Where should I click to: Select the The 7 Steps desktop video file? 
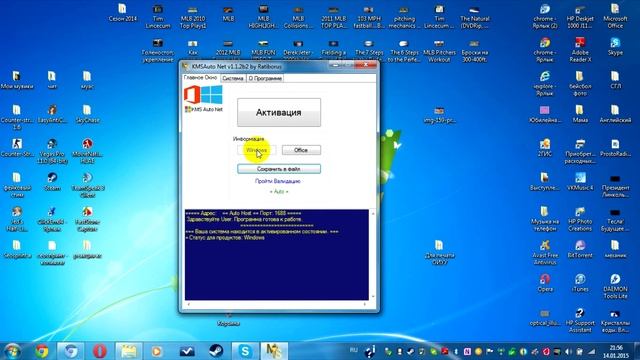(x=369, y=49)
